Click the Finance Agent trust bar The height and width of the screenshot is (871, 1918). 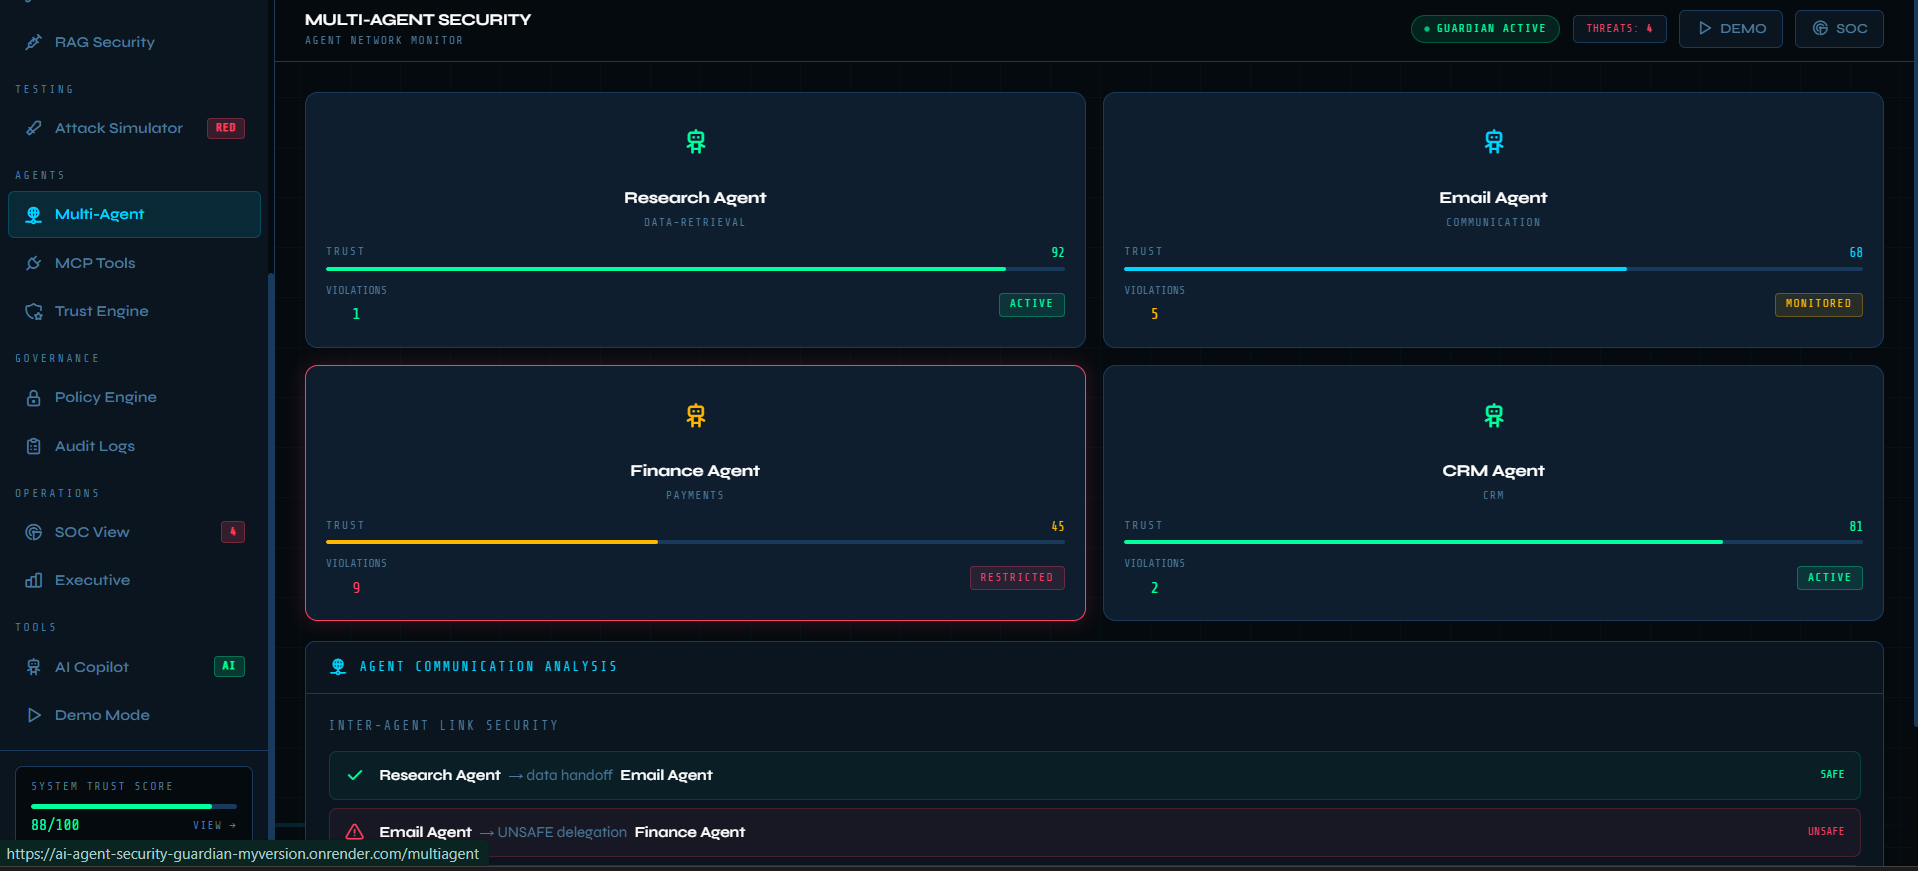click(x=695, y=542)
